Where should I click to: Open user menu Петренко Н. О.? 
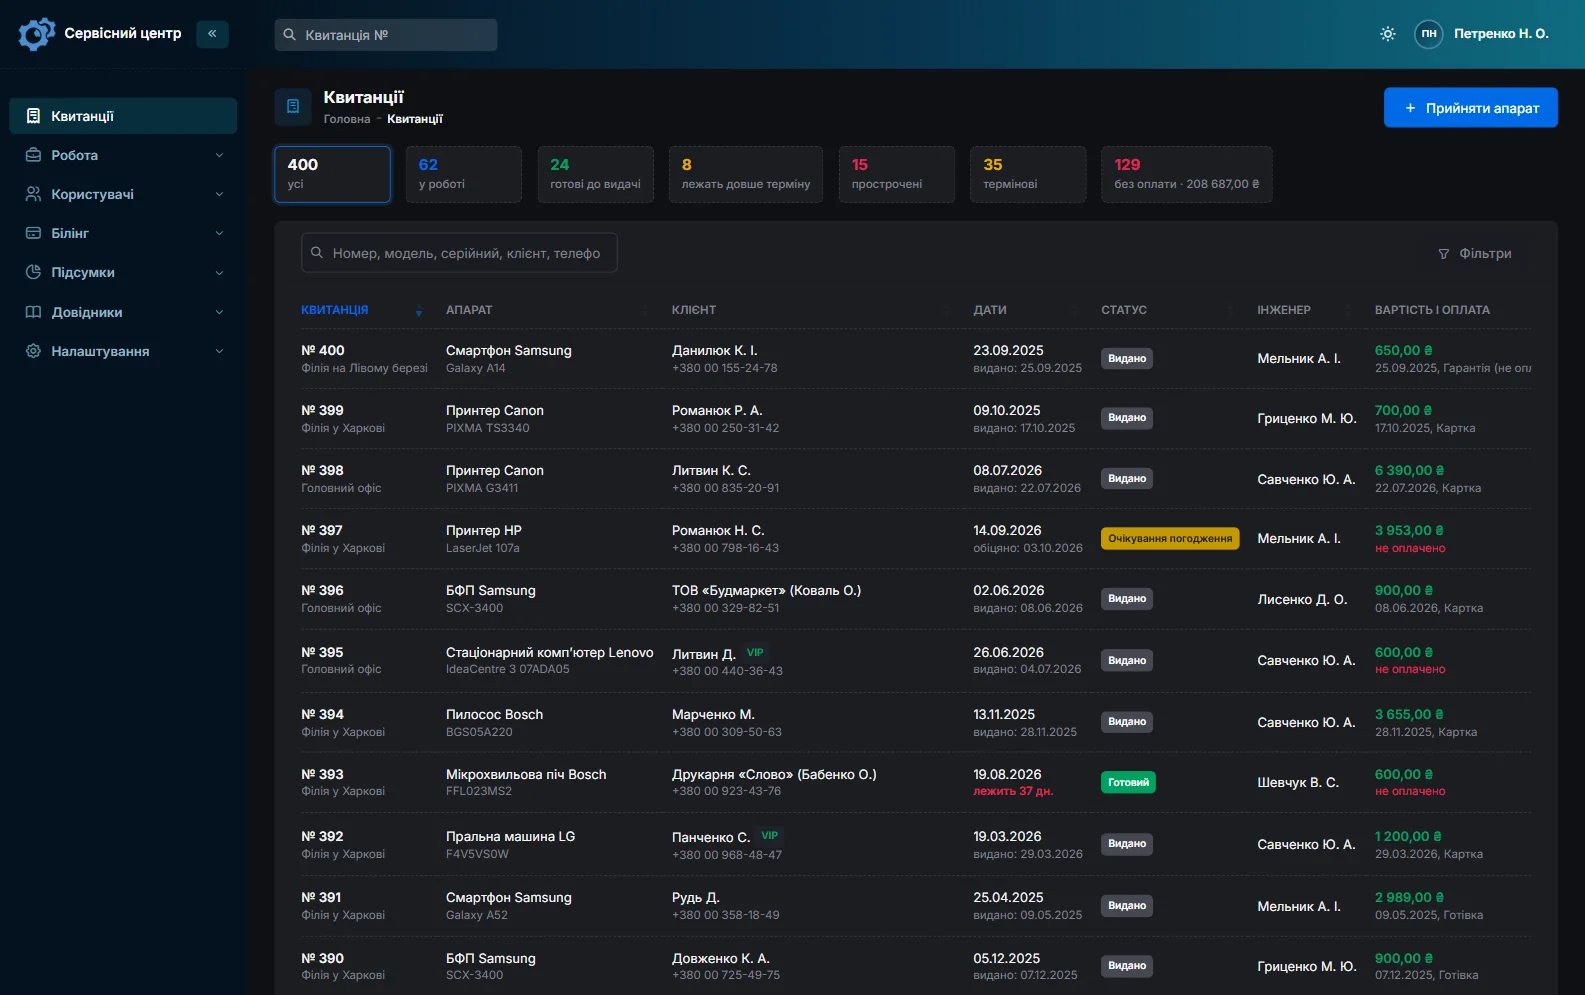click(1501, 34)
